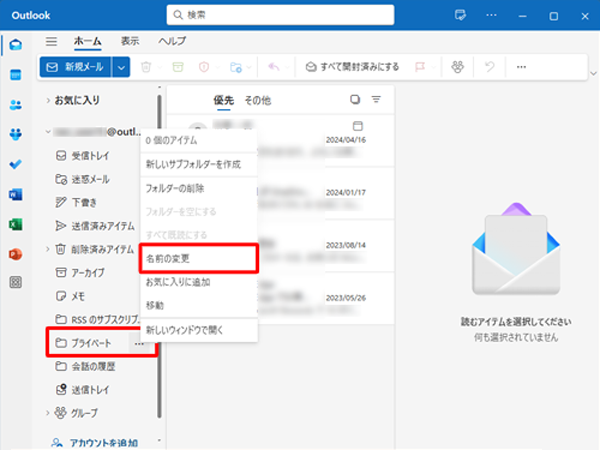Click the Report shield icon in toolbar
Screen dimensions: 600x450
(x=204, y=67)
